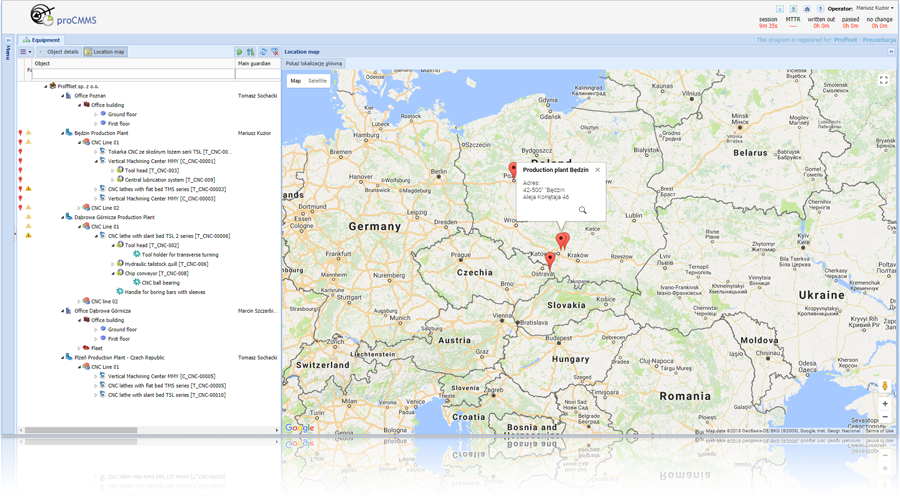Click the clear filter toolbar icon
The image size is (900, 499).
click(274, 52)
